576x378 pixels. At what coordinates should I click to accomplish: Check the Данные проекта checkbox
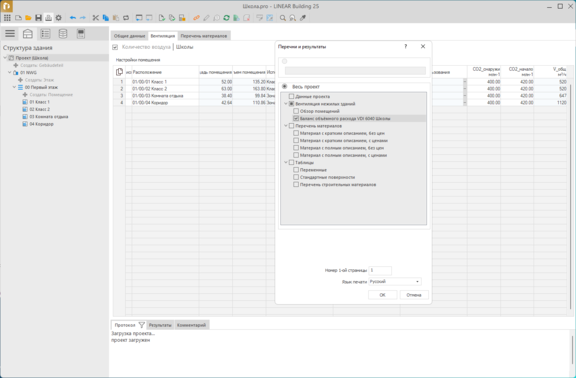291,97
